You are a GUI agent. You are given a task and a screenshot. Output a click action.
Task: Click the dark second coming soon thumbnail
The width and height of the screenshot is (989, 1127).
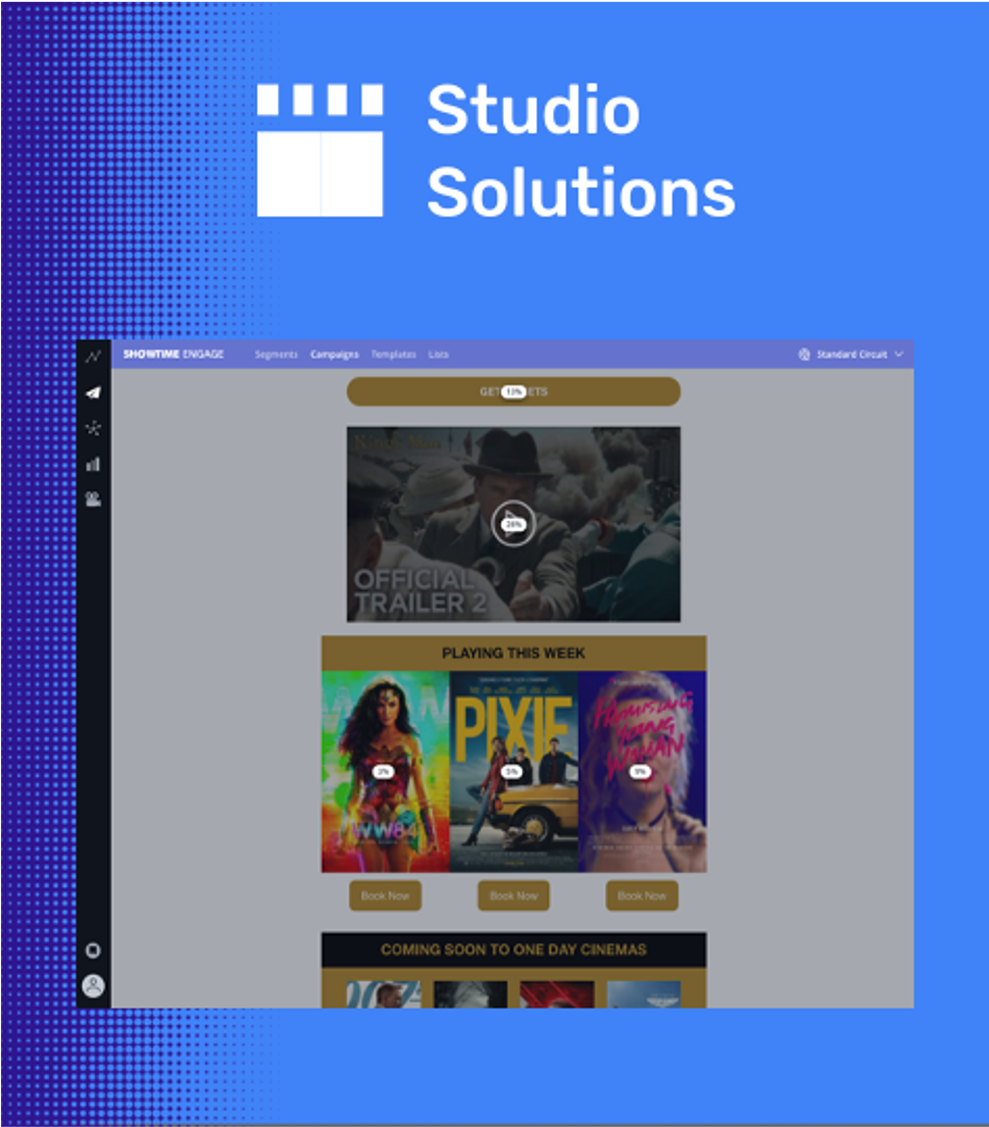coord(471,995)
